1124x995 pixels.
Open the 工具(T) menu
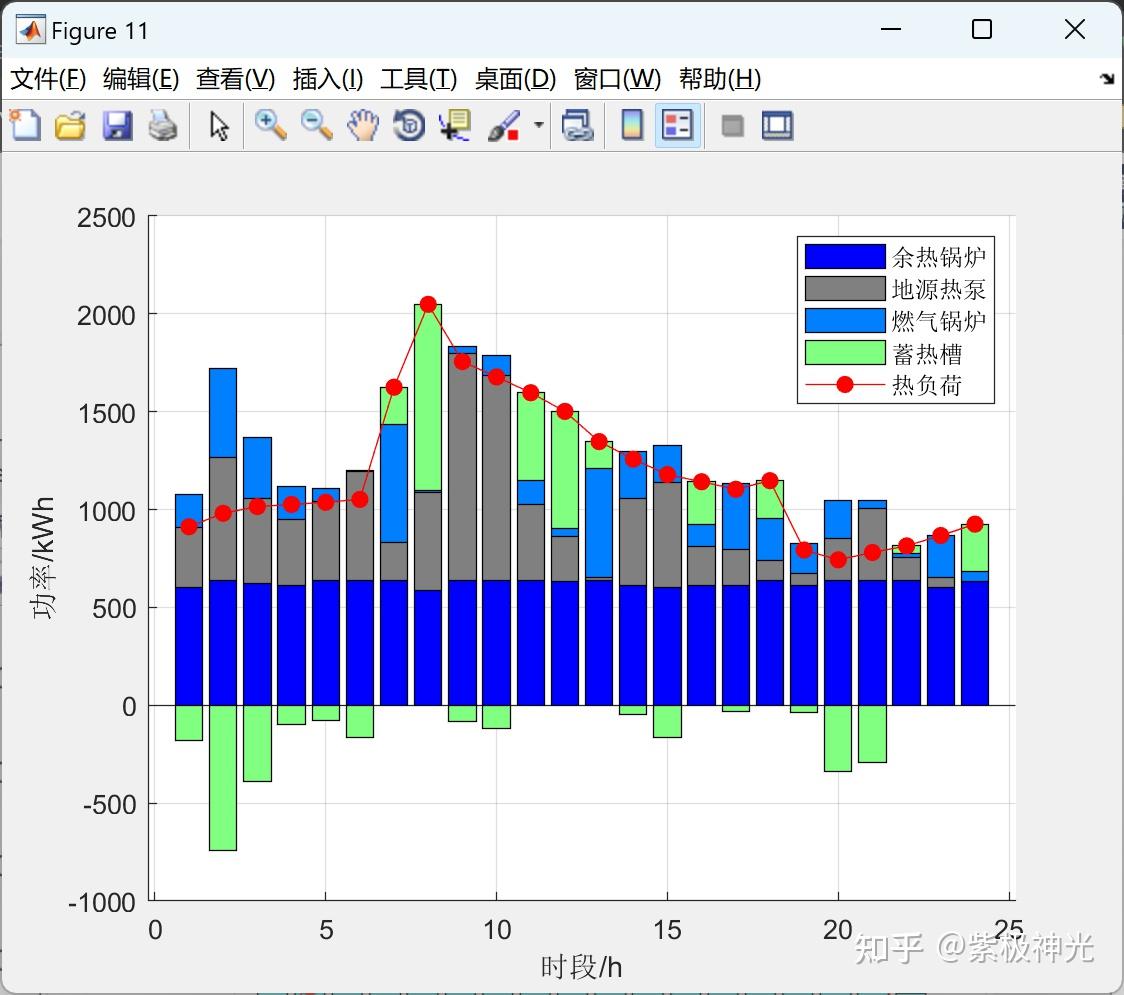tap(419, 79)
